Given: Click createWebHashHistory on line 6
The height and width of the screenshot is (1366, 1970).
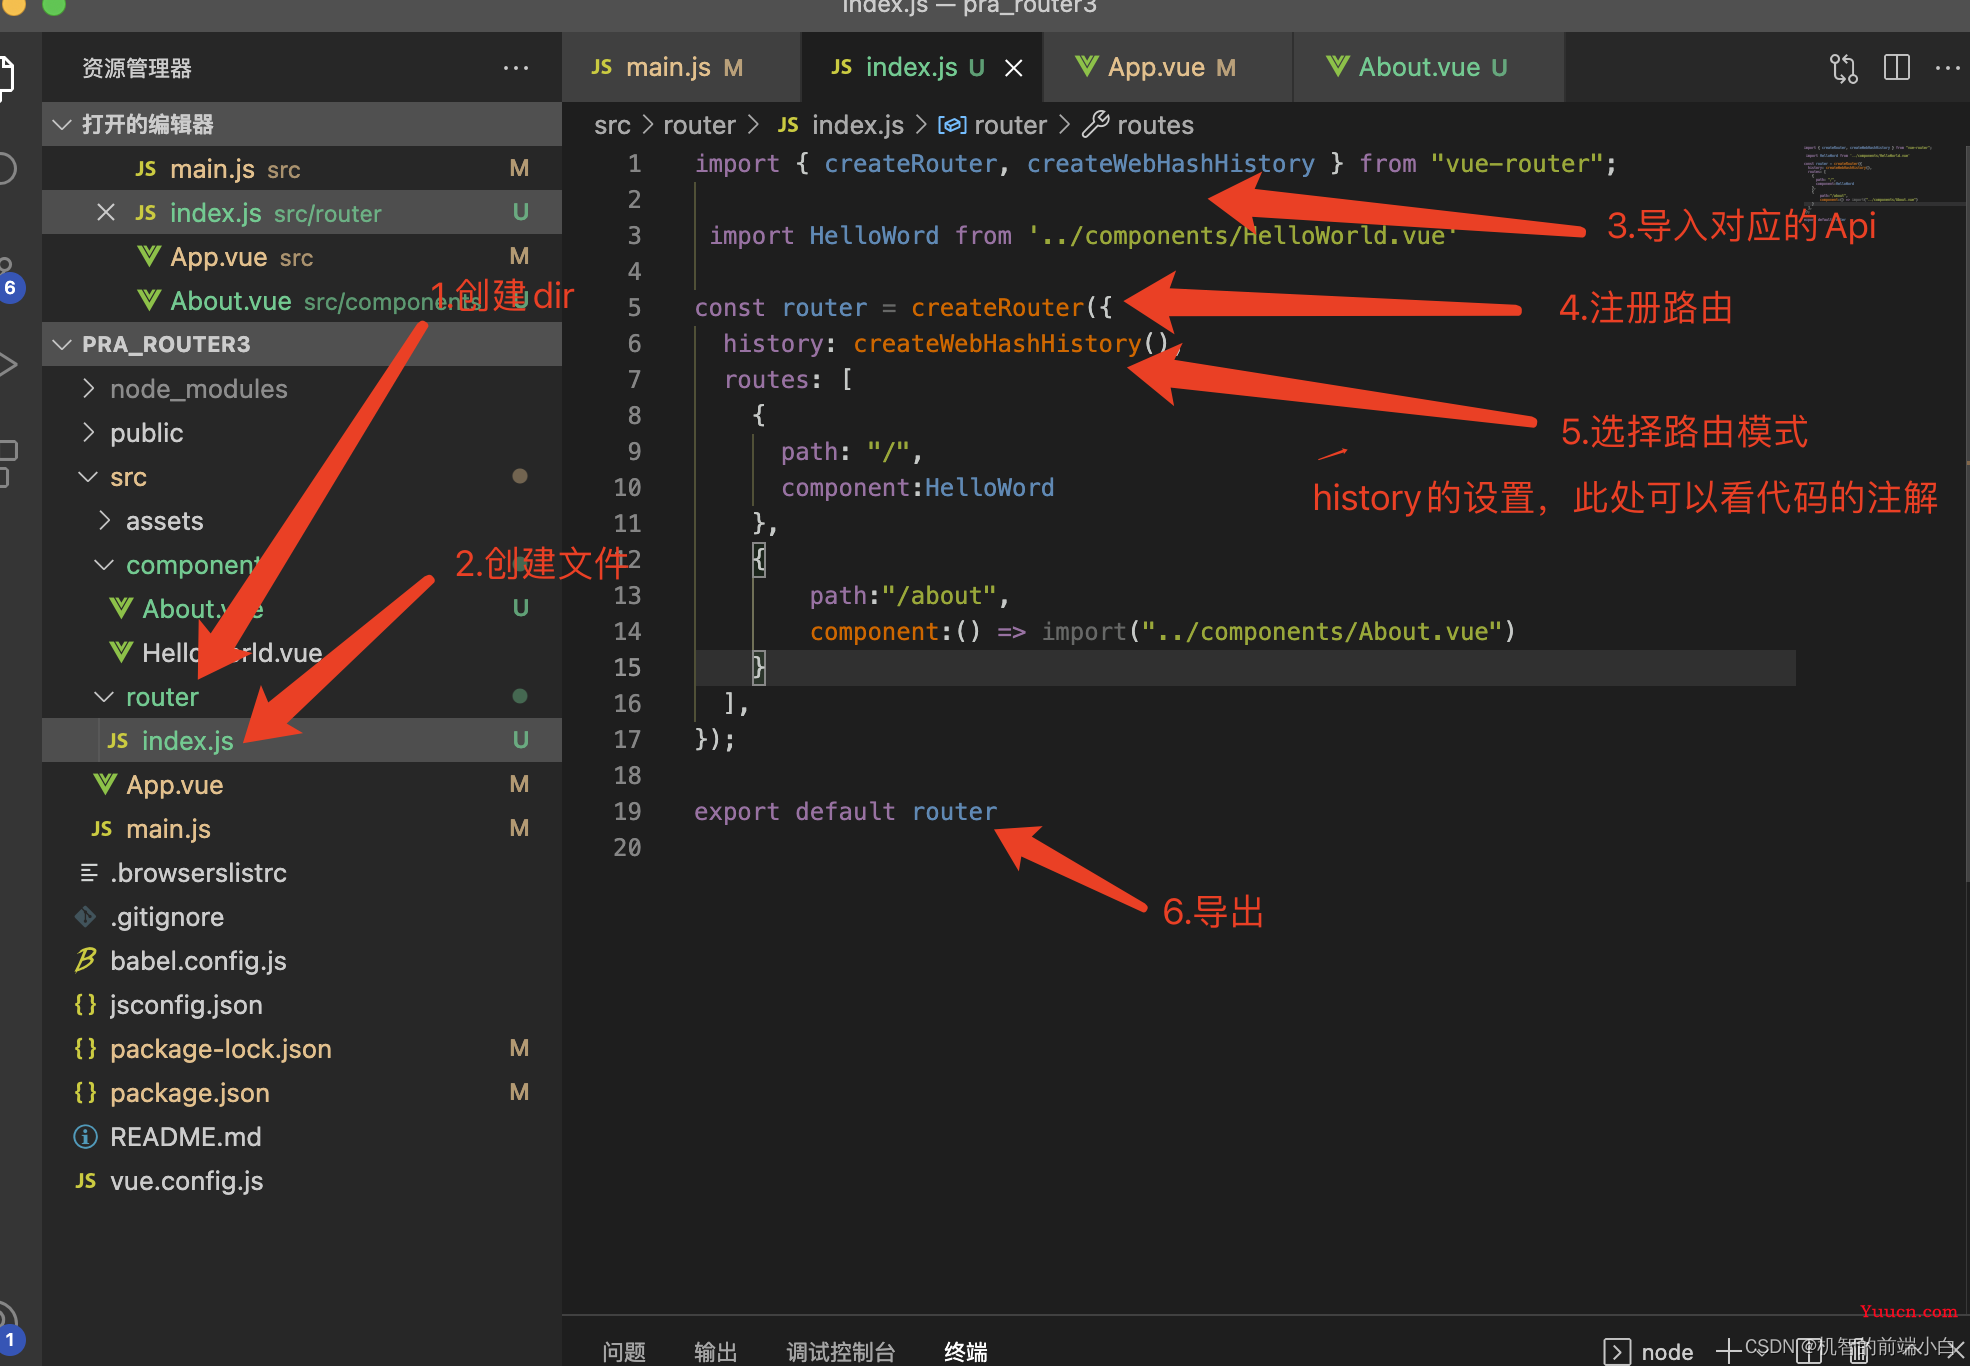Looking at the screenshot, I should [997, 343].
